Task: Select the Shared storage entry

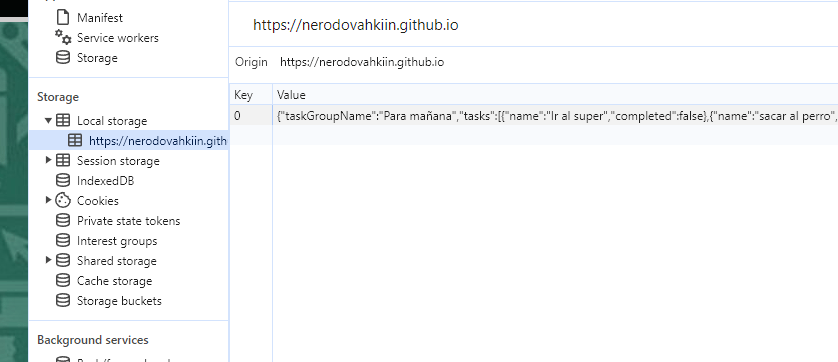Action: click(117, 261)
